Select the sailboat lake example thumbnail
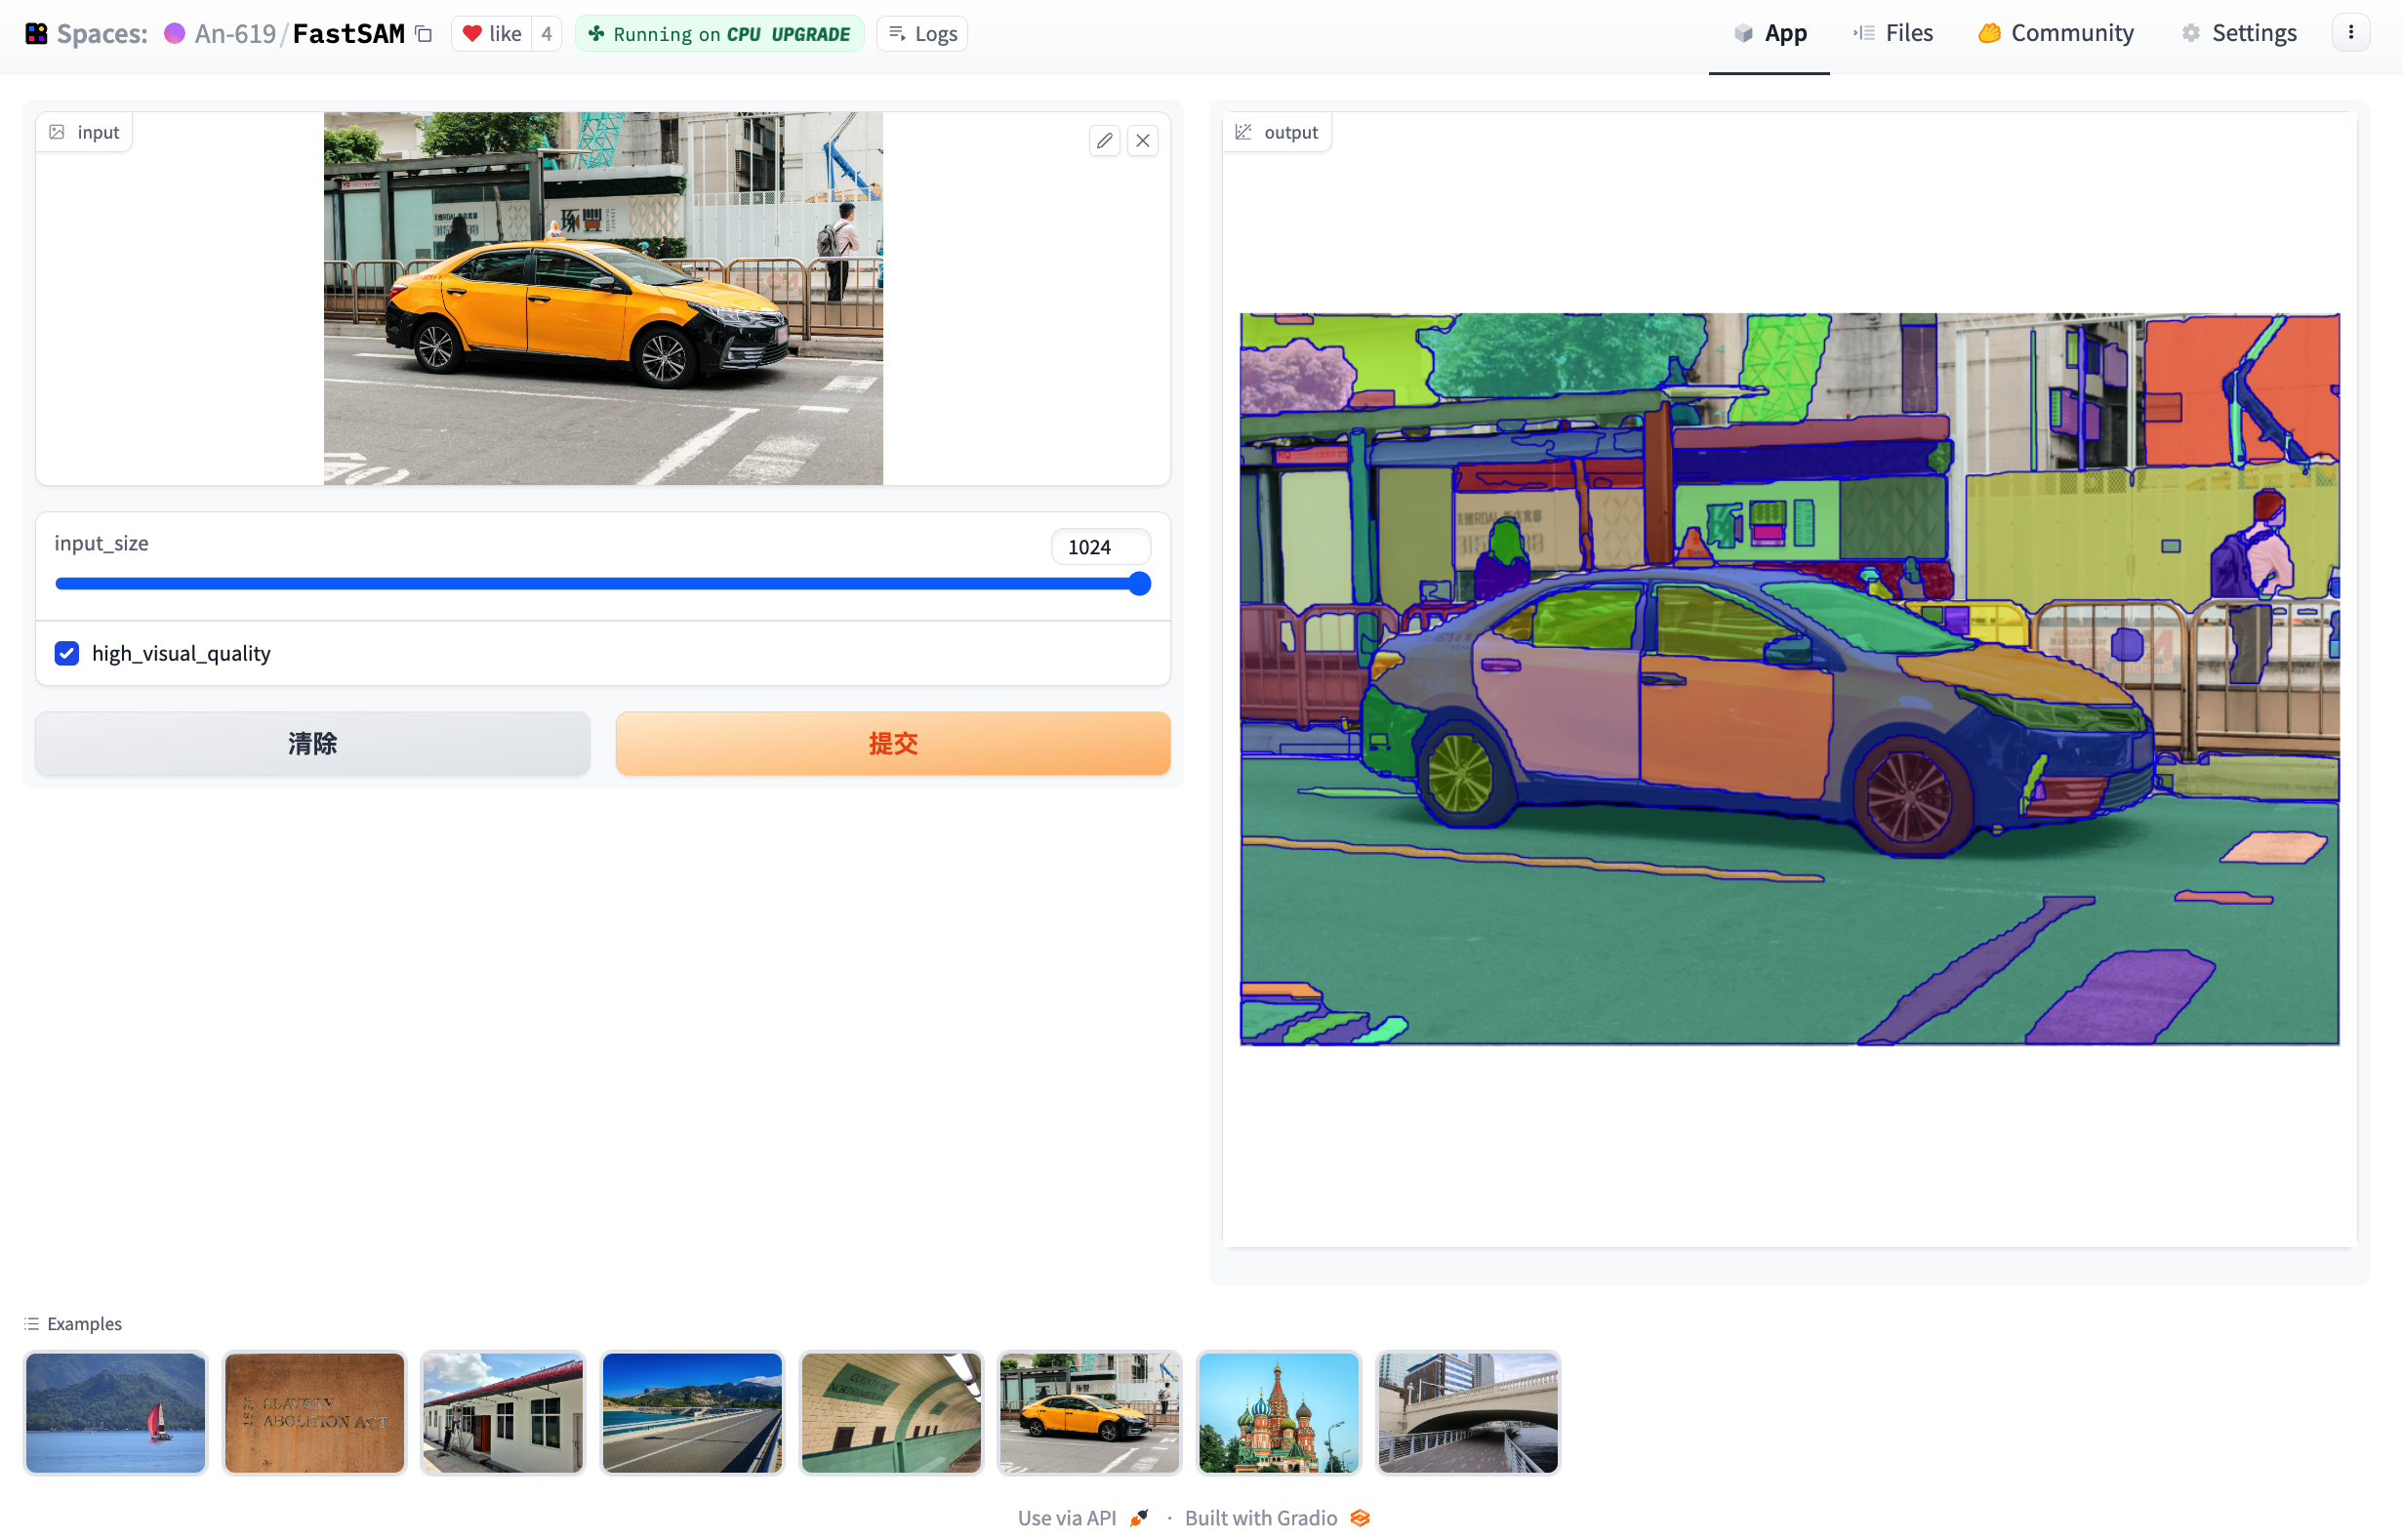The image size is (2403, 1540). [x=115, y=1410]
